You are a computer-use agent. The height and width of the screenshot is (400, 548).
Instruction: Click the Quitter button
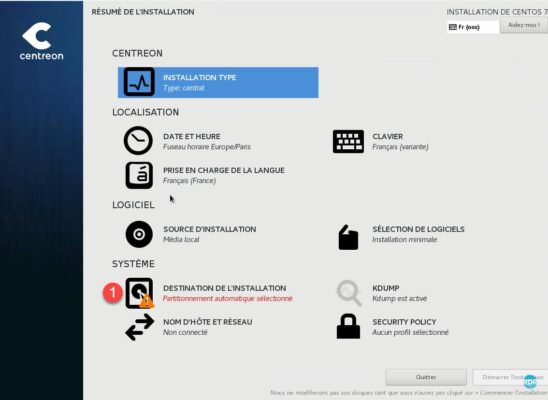[x=426, y=377]
